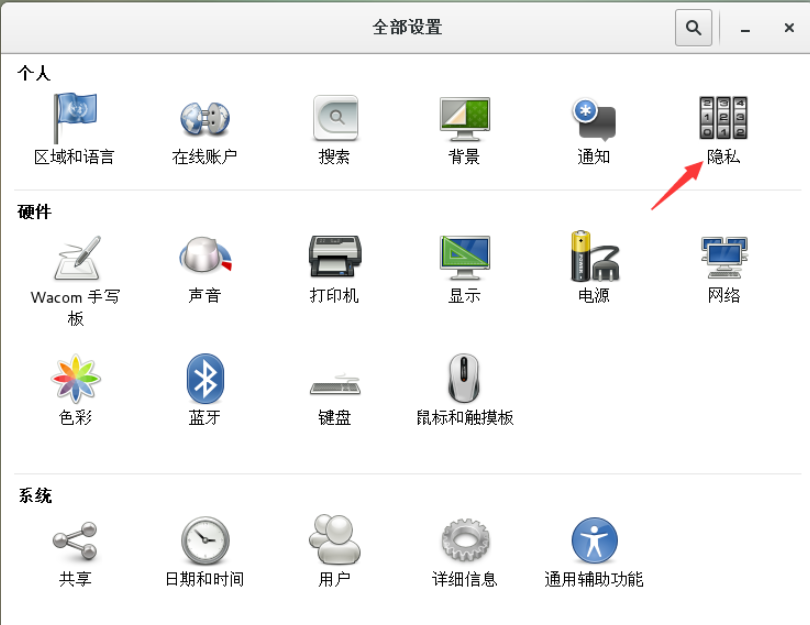
Task: Open the 键盘 keyboard settings icon
Action: [335, 385]
